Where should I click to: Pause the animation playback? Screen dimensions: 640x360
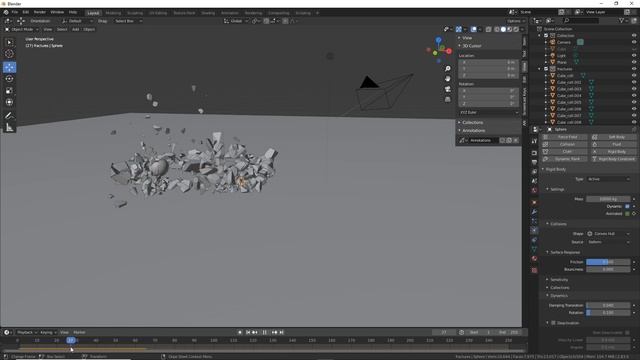[x=264, y=332]
